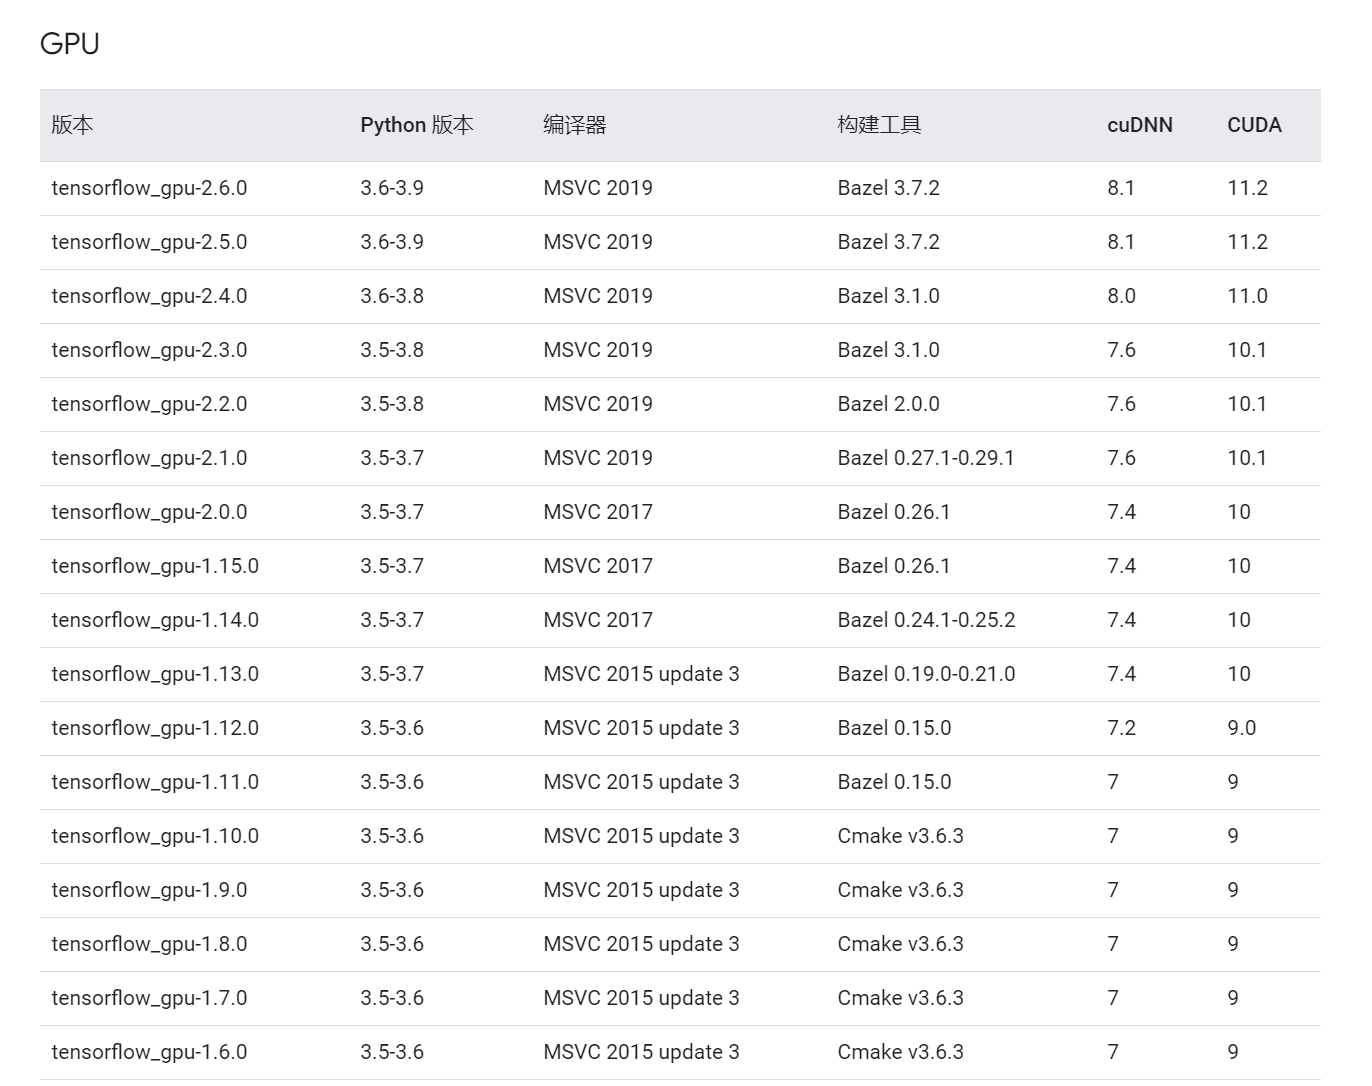The width and height of the screenshot is (1372, 1086).
Task: Click cuDNN 8.1 in the 2.6.0 row
Action: [x=1121, y=188]
